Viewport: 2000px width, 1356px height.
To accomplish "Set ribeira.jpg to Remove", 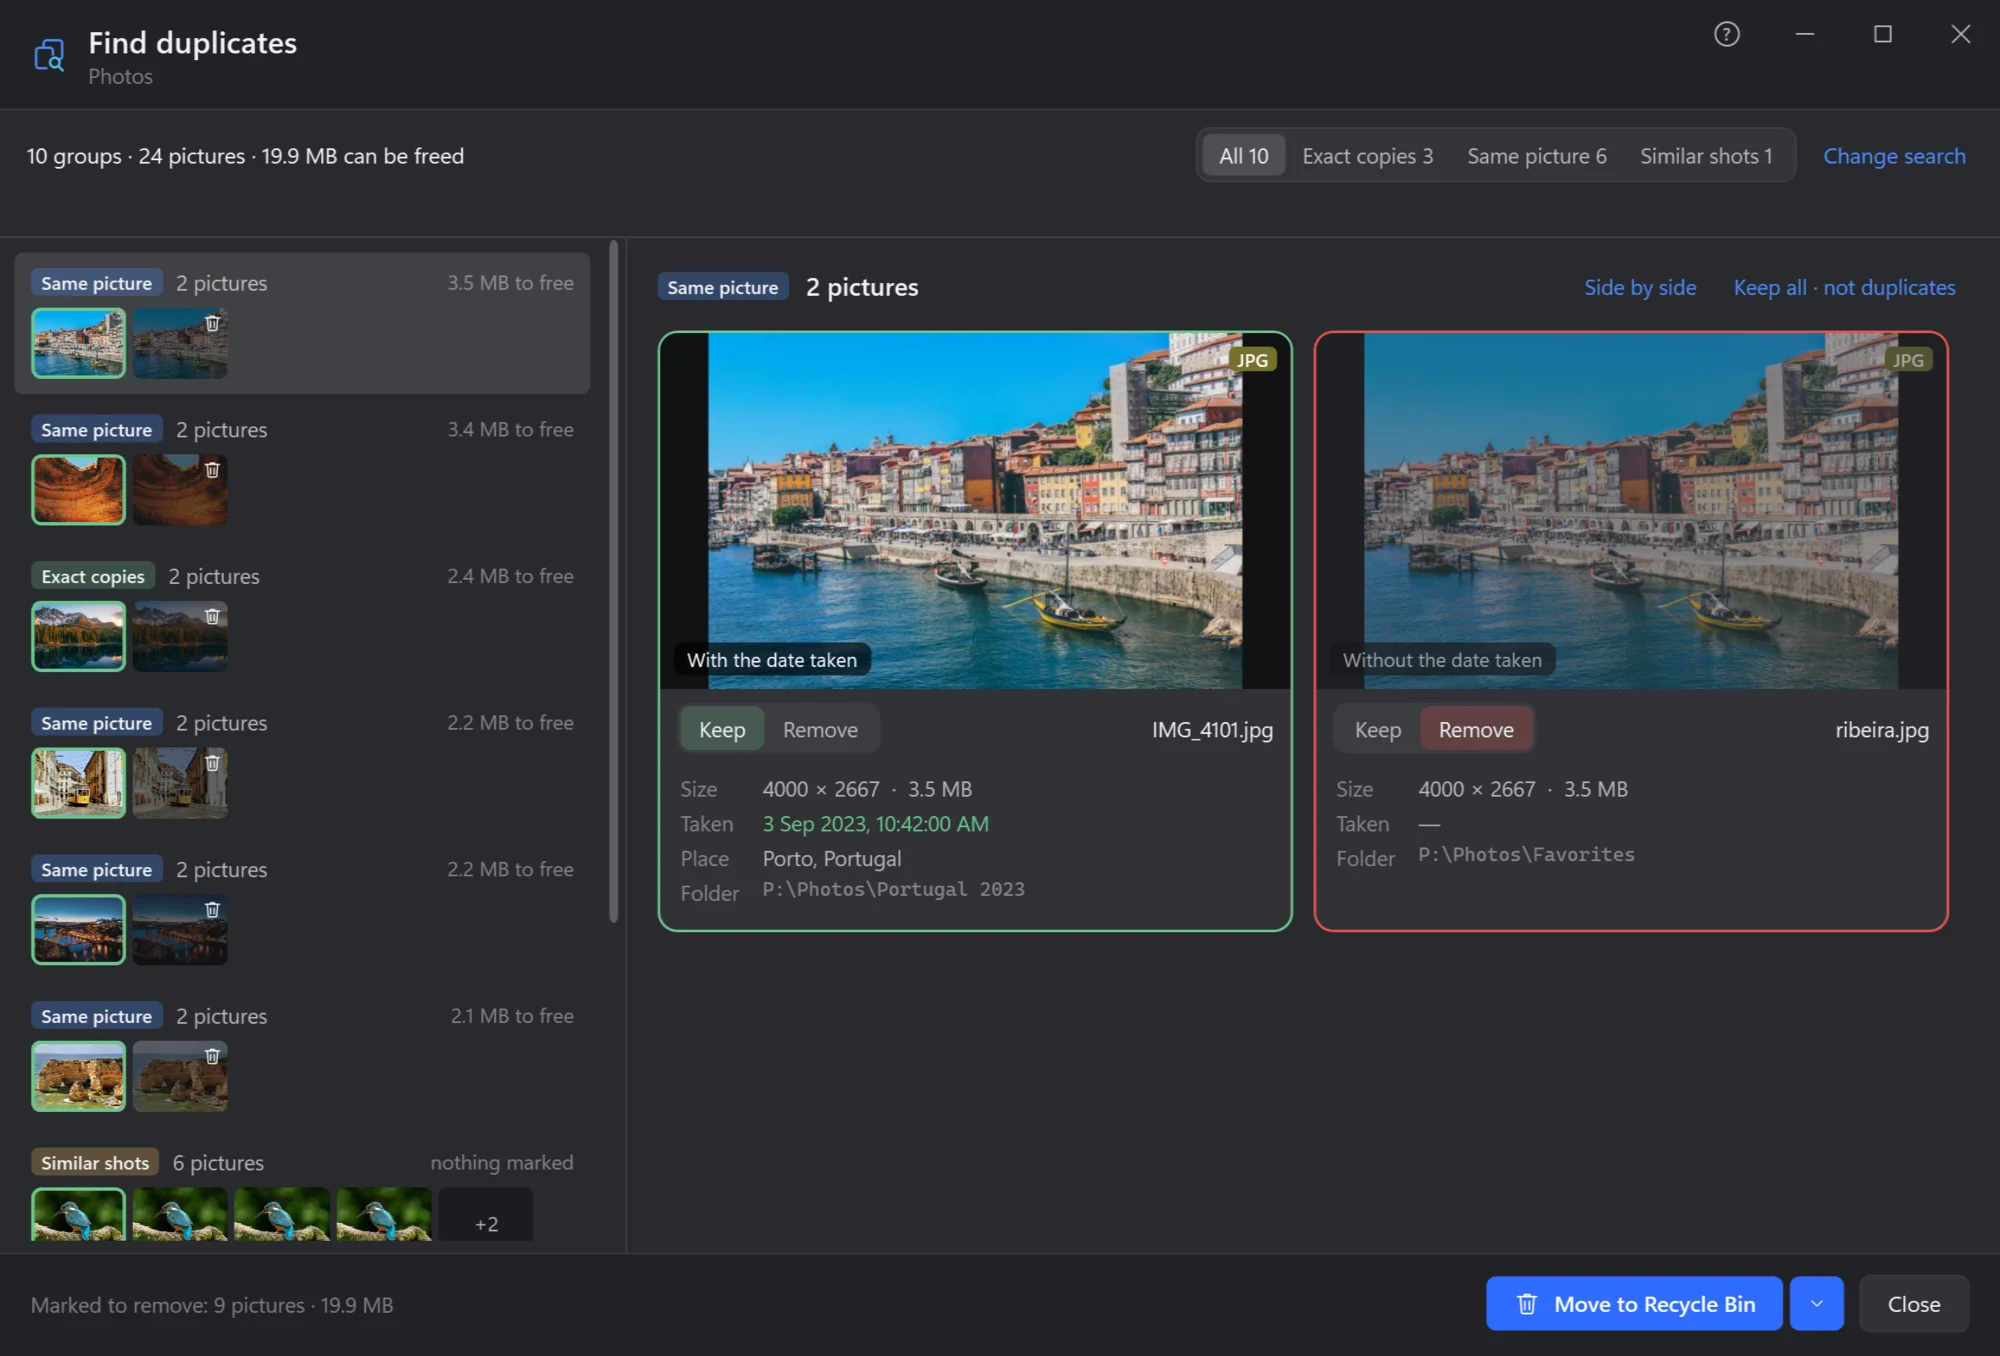I will coord(1476,730).
